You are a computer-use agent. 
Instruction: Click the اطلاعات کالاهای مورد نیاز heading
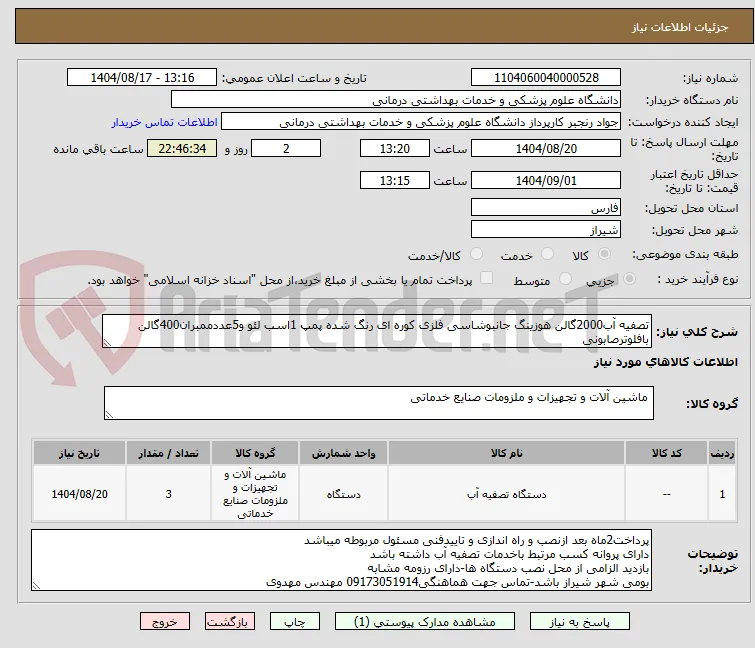[x=665, y=362]
